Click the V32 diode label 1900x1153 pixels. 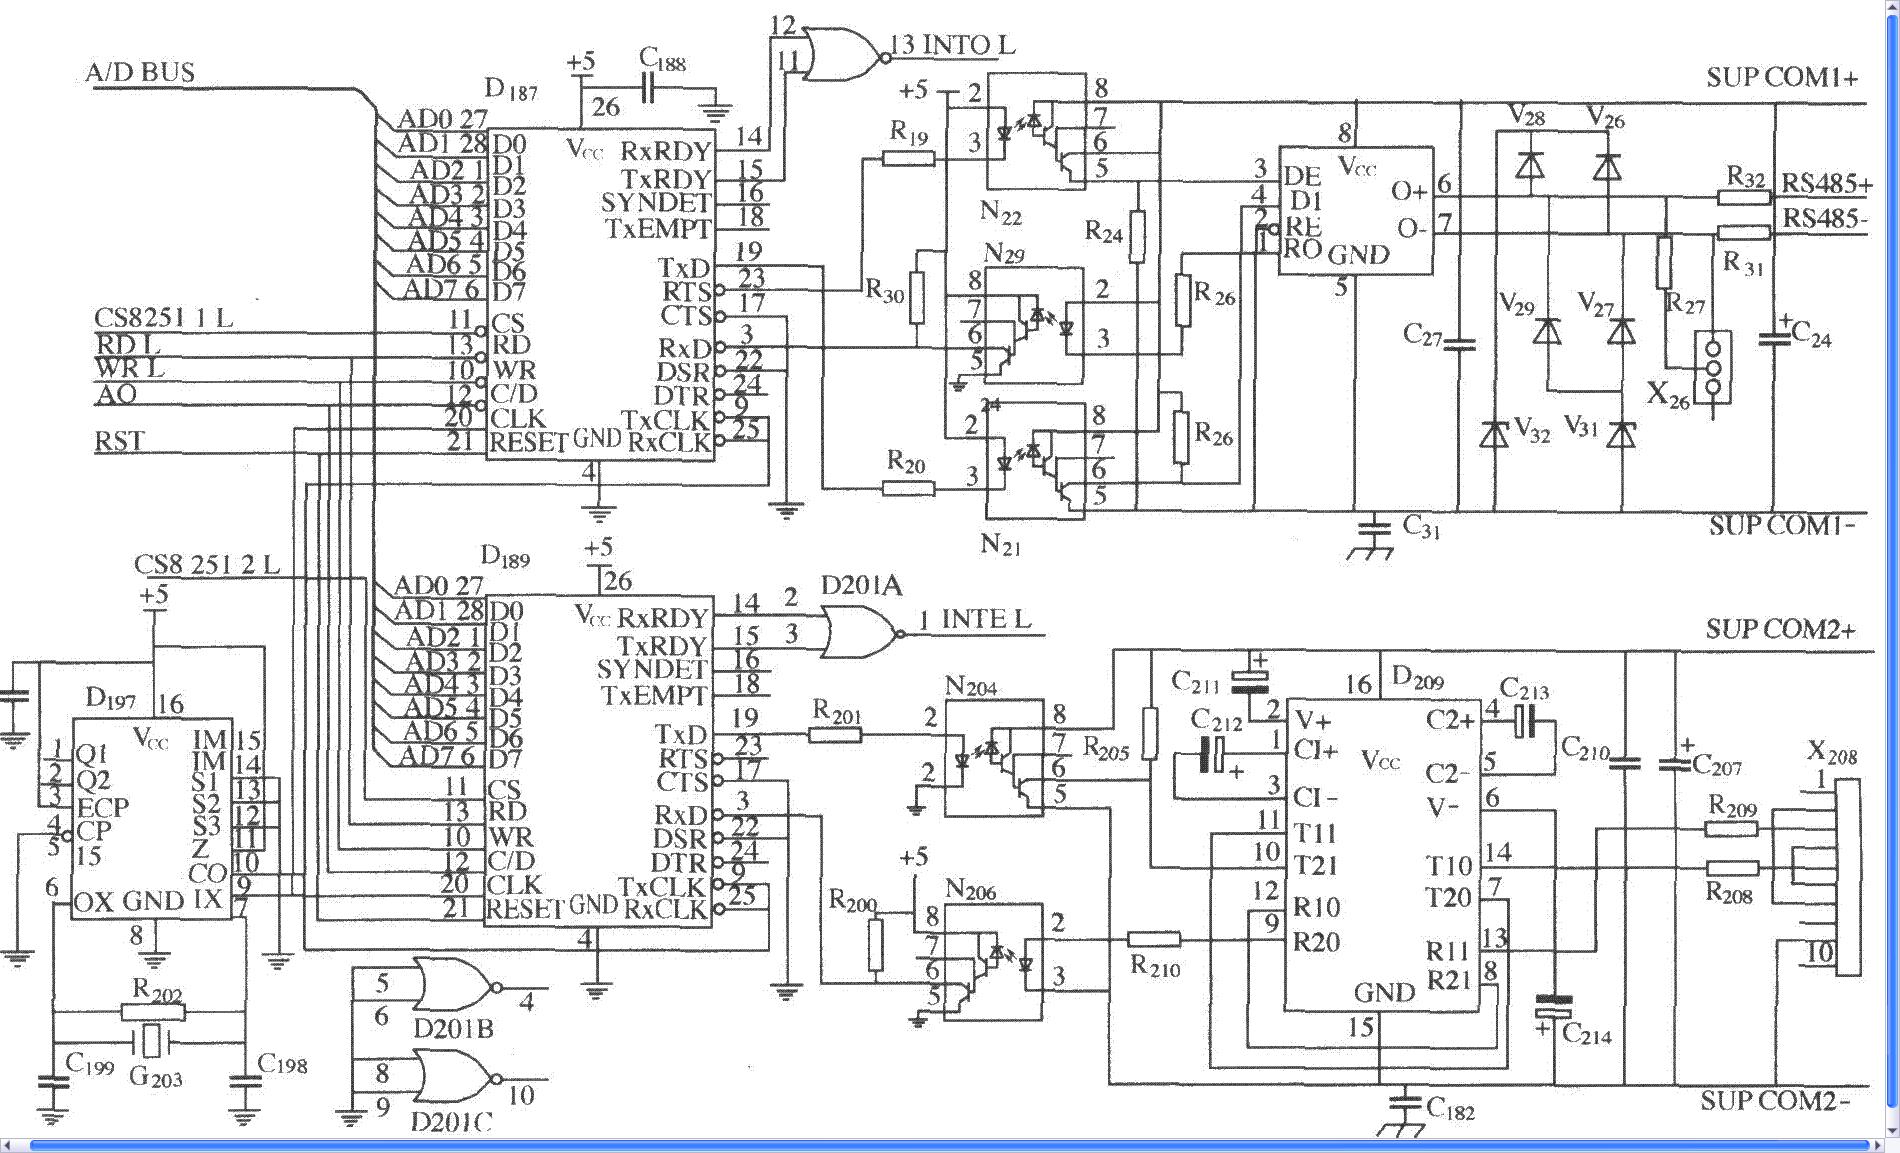[x=1532, y=430]
